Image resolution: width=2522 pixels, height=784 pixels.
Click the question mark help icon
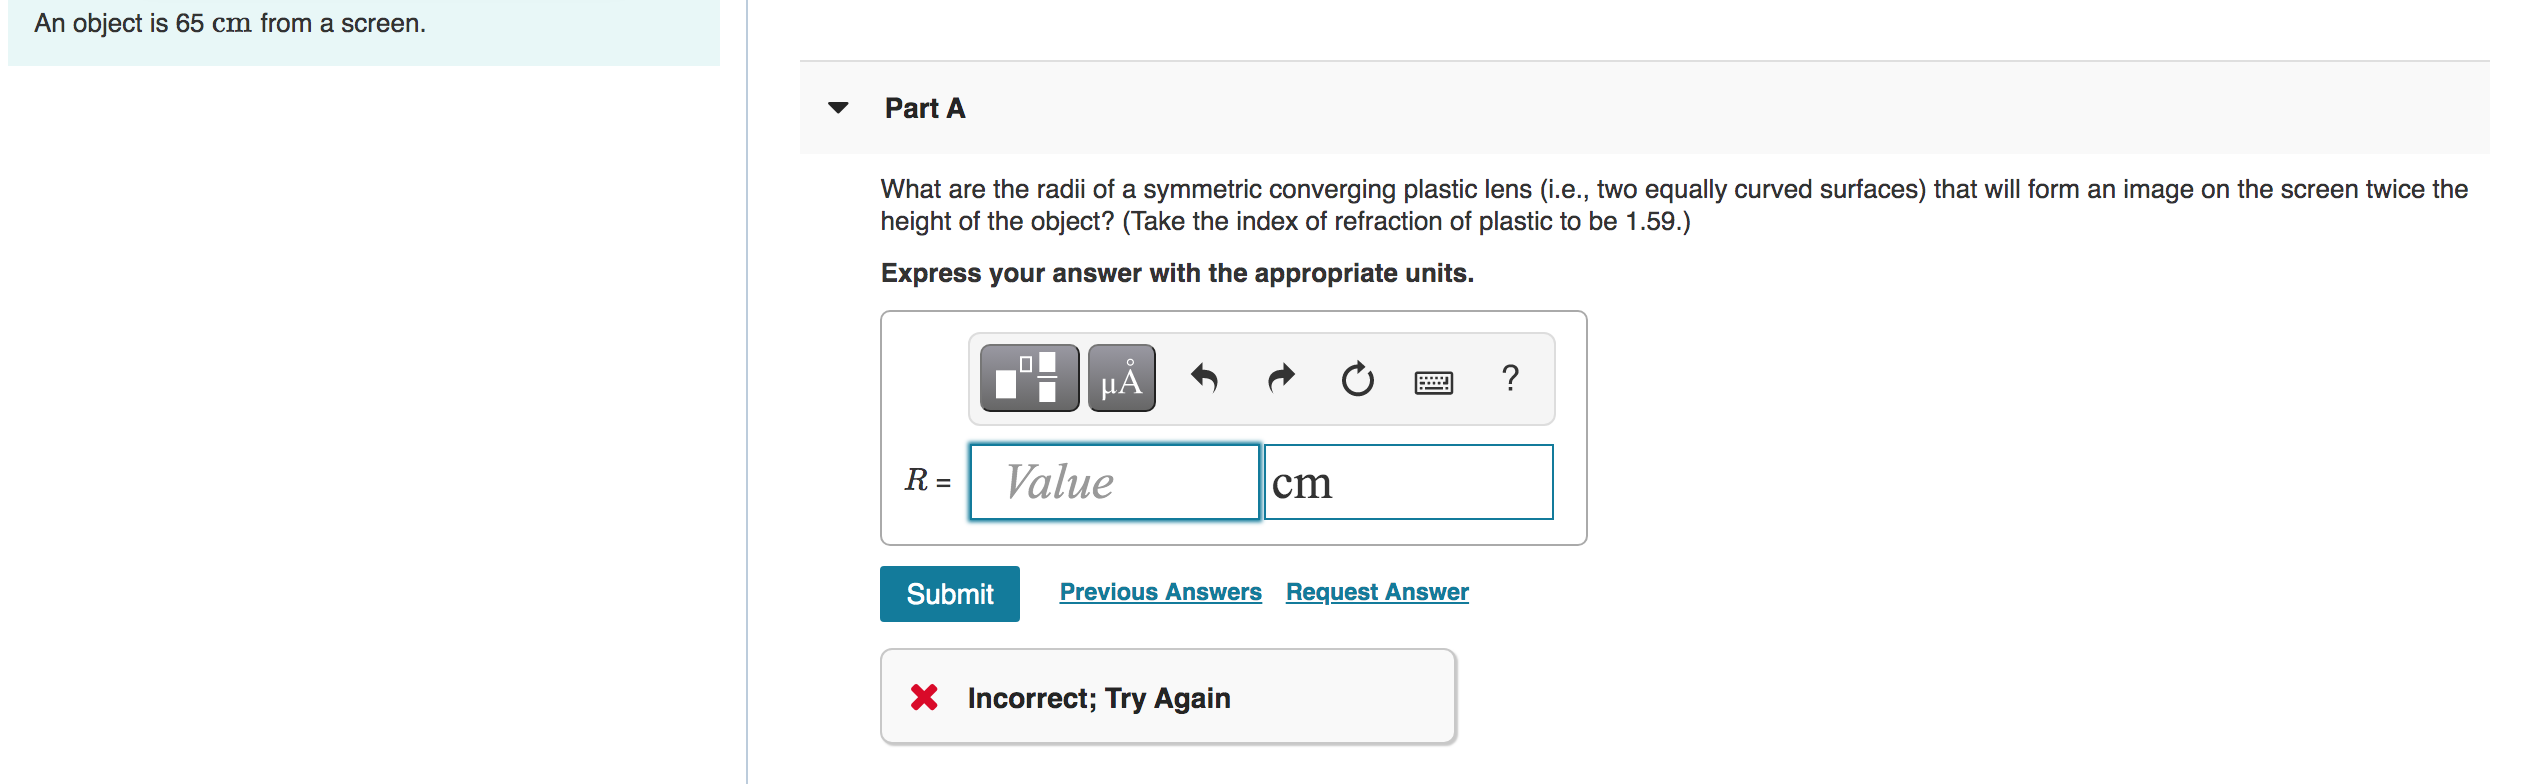point(1510,378)
